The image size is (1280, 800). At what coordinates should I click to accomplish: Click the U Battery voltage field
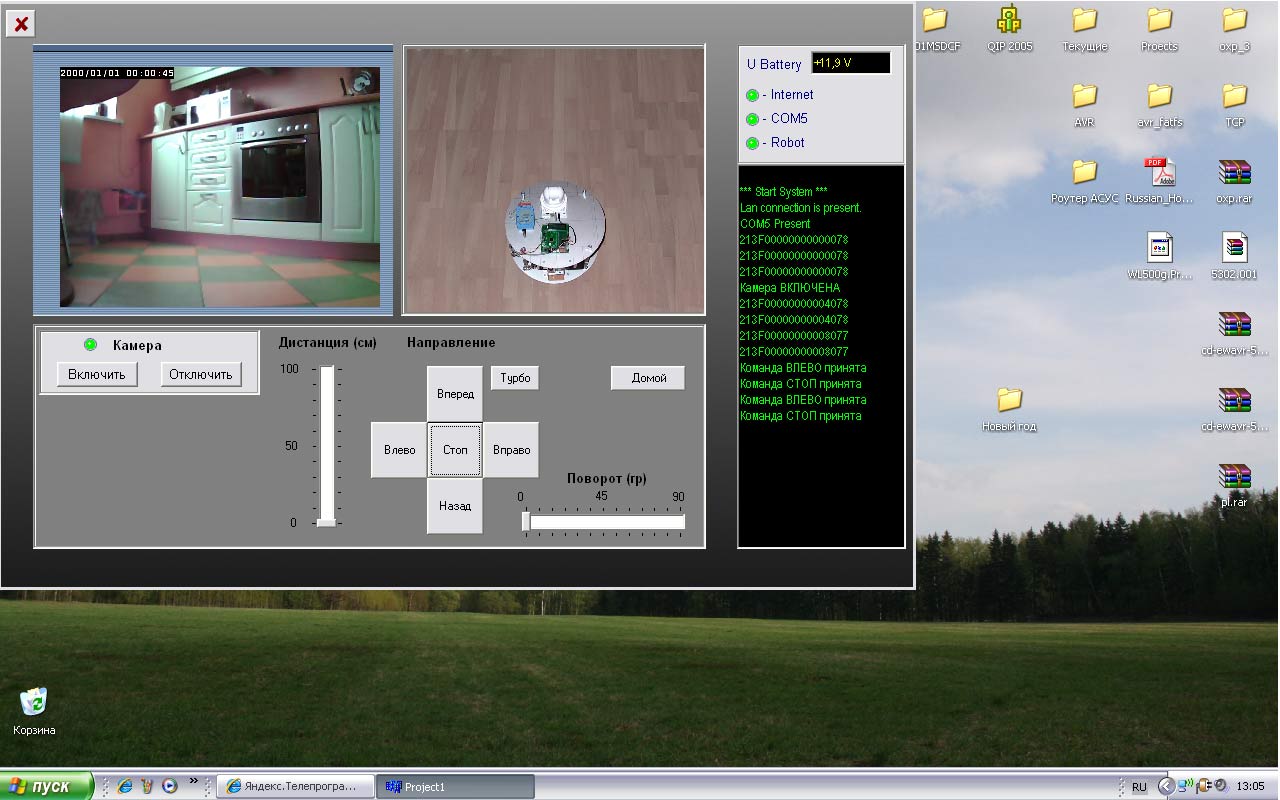[850, 63]
